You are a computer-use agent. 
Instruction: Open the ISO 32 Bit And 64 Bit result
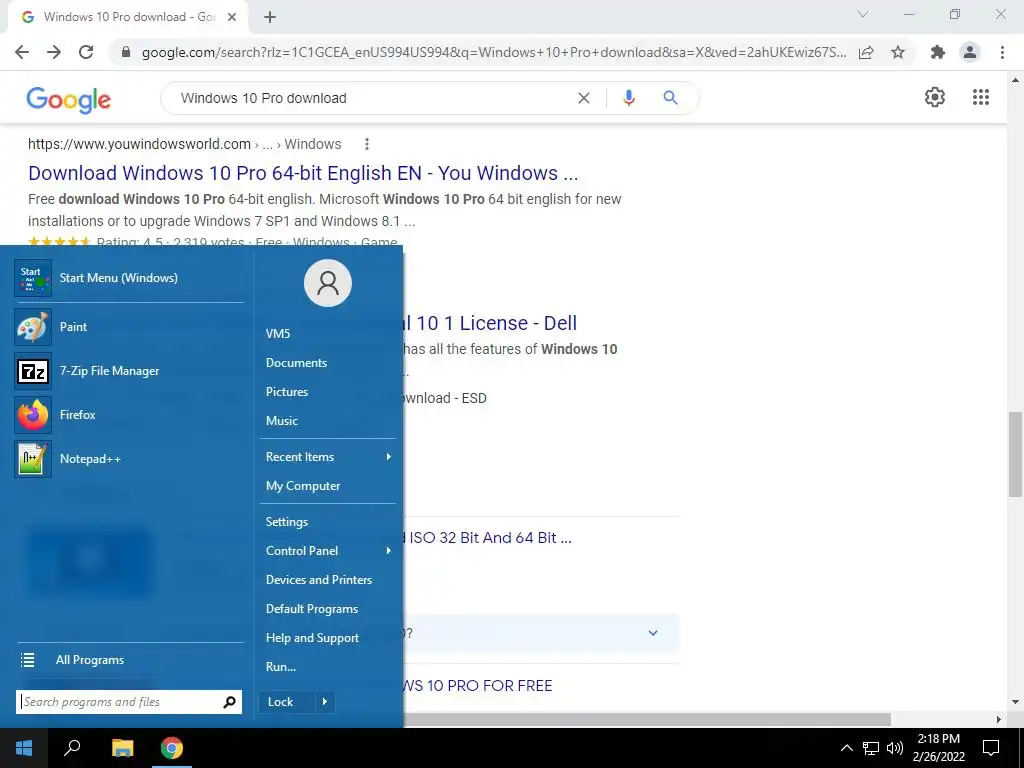pyautogui.click(x=488, y=537)
